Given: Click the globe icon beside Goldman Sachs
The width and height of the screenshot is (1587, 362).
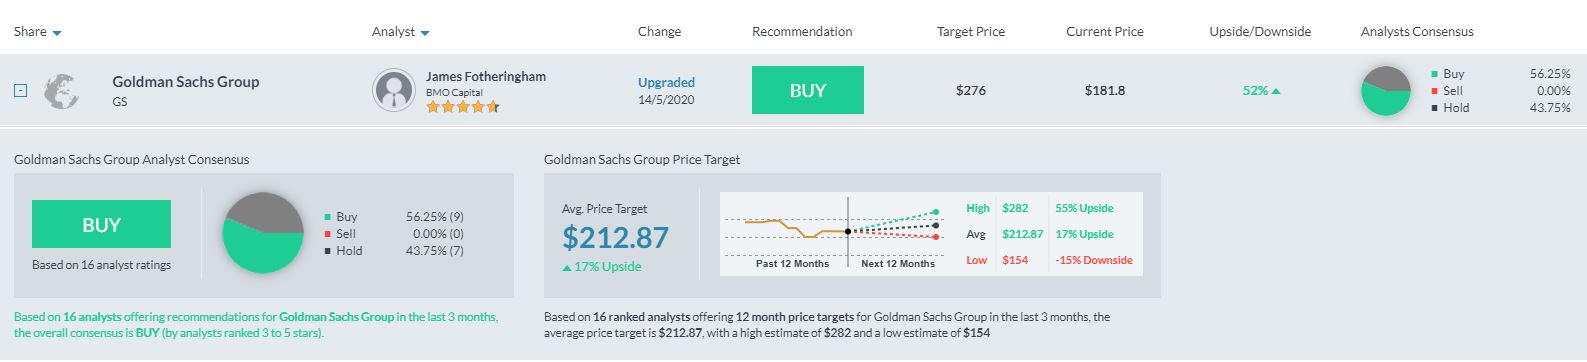Looking at the screenshot, I should point(62,91).
